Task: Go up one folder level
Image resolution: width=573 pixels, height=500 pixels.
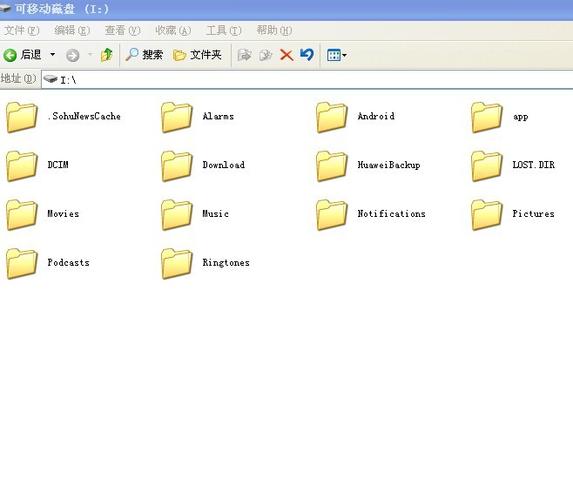Action: coord(107,55)
